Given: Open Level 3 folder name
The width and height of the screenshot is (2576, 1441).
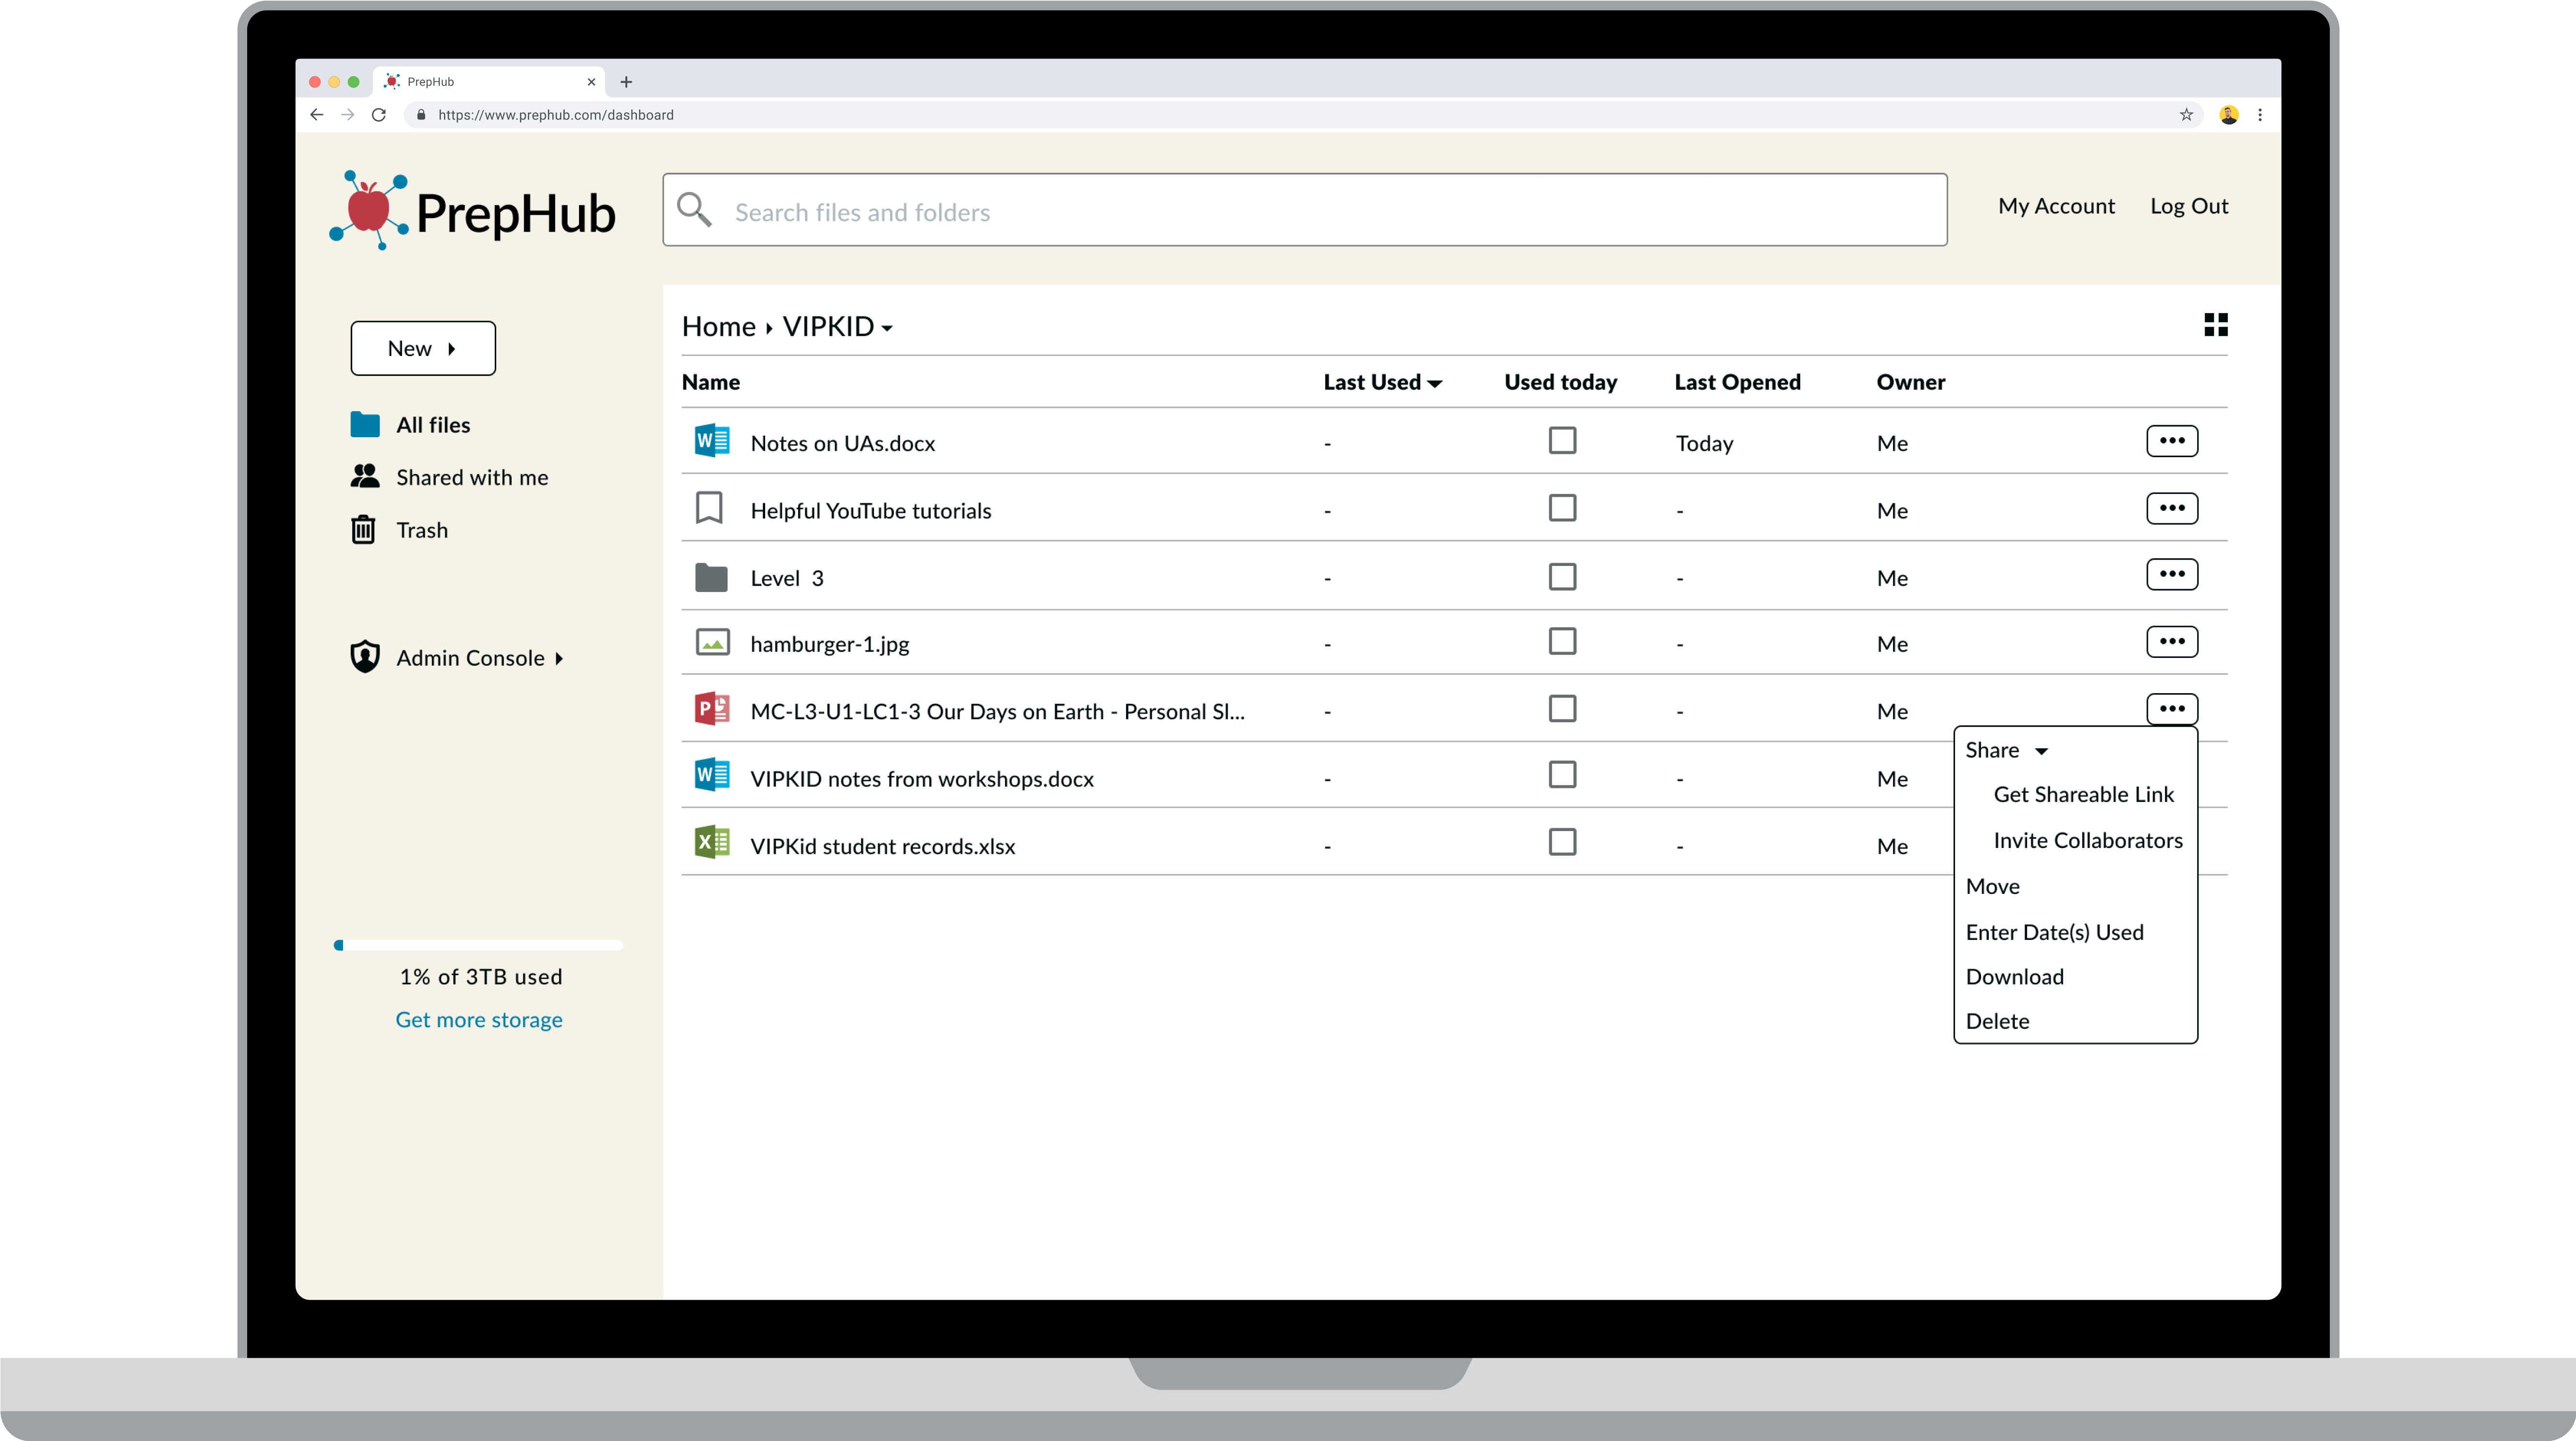Looking at the screenshot, I should coord(787,578).
